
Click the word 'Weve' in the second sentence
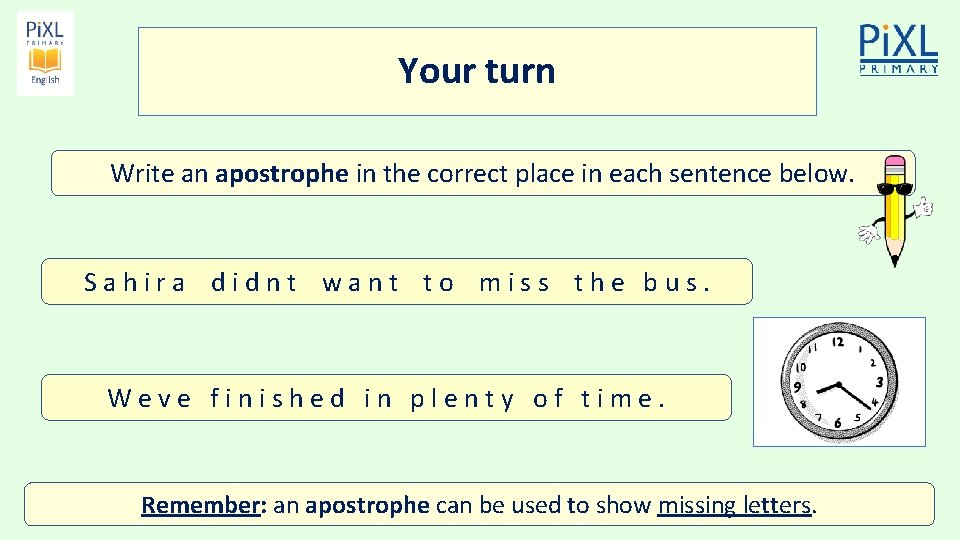tap(150, 399)
